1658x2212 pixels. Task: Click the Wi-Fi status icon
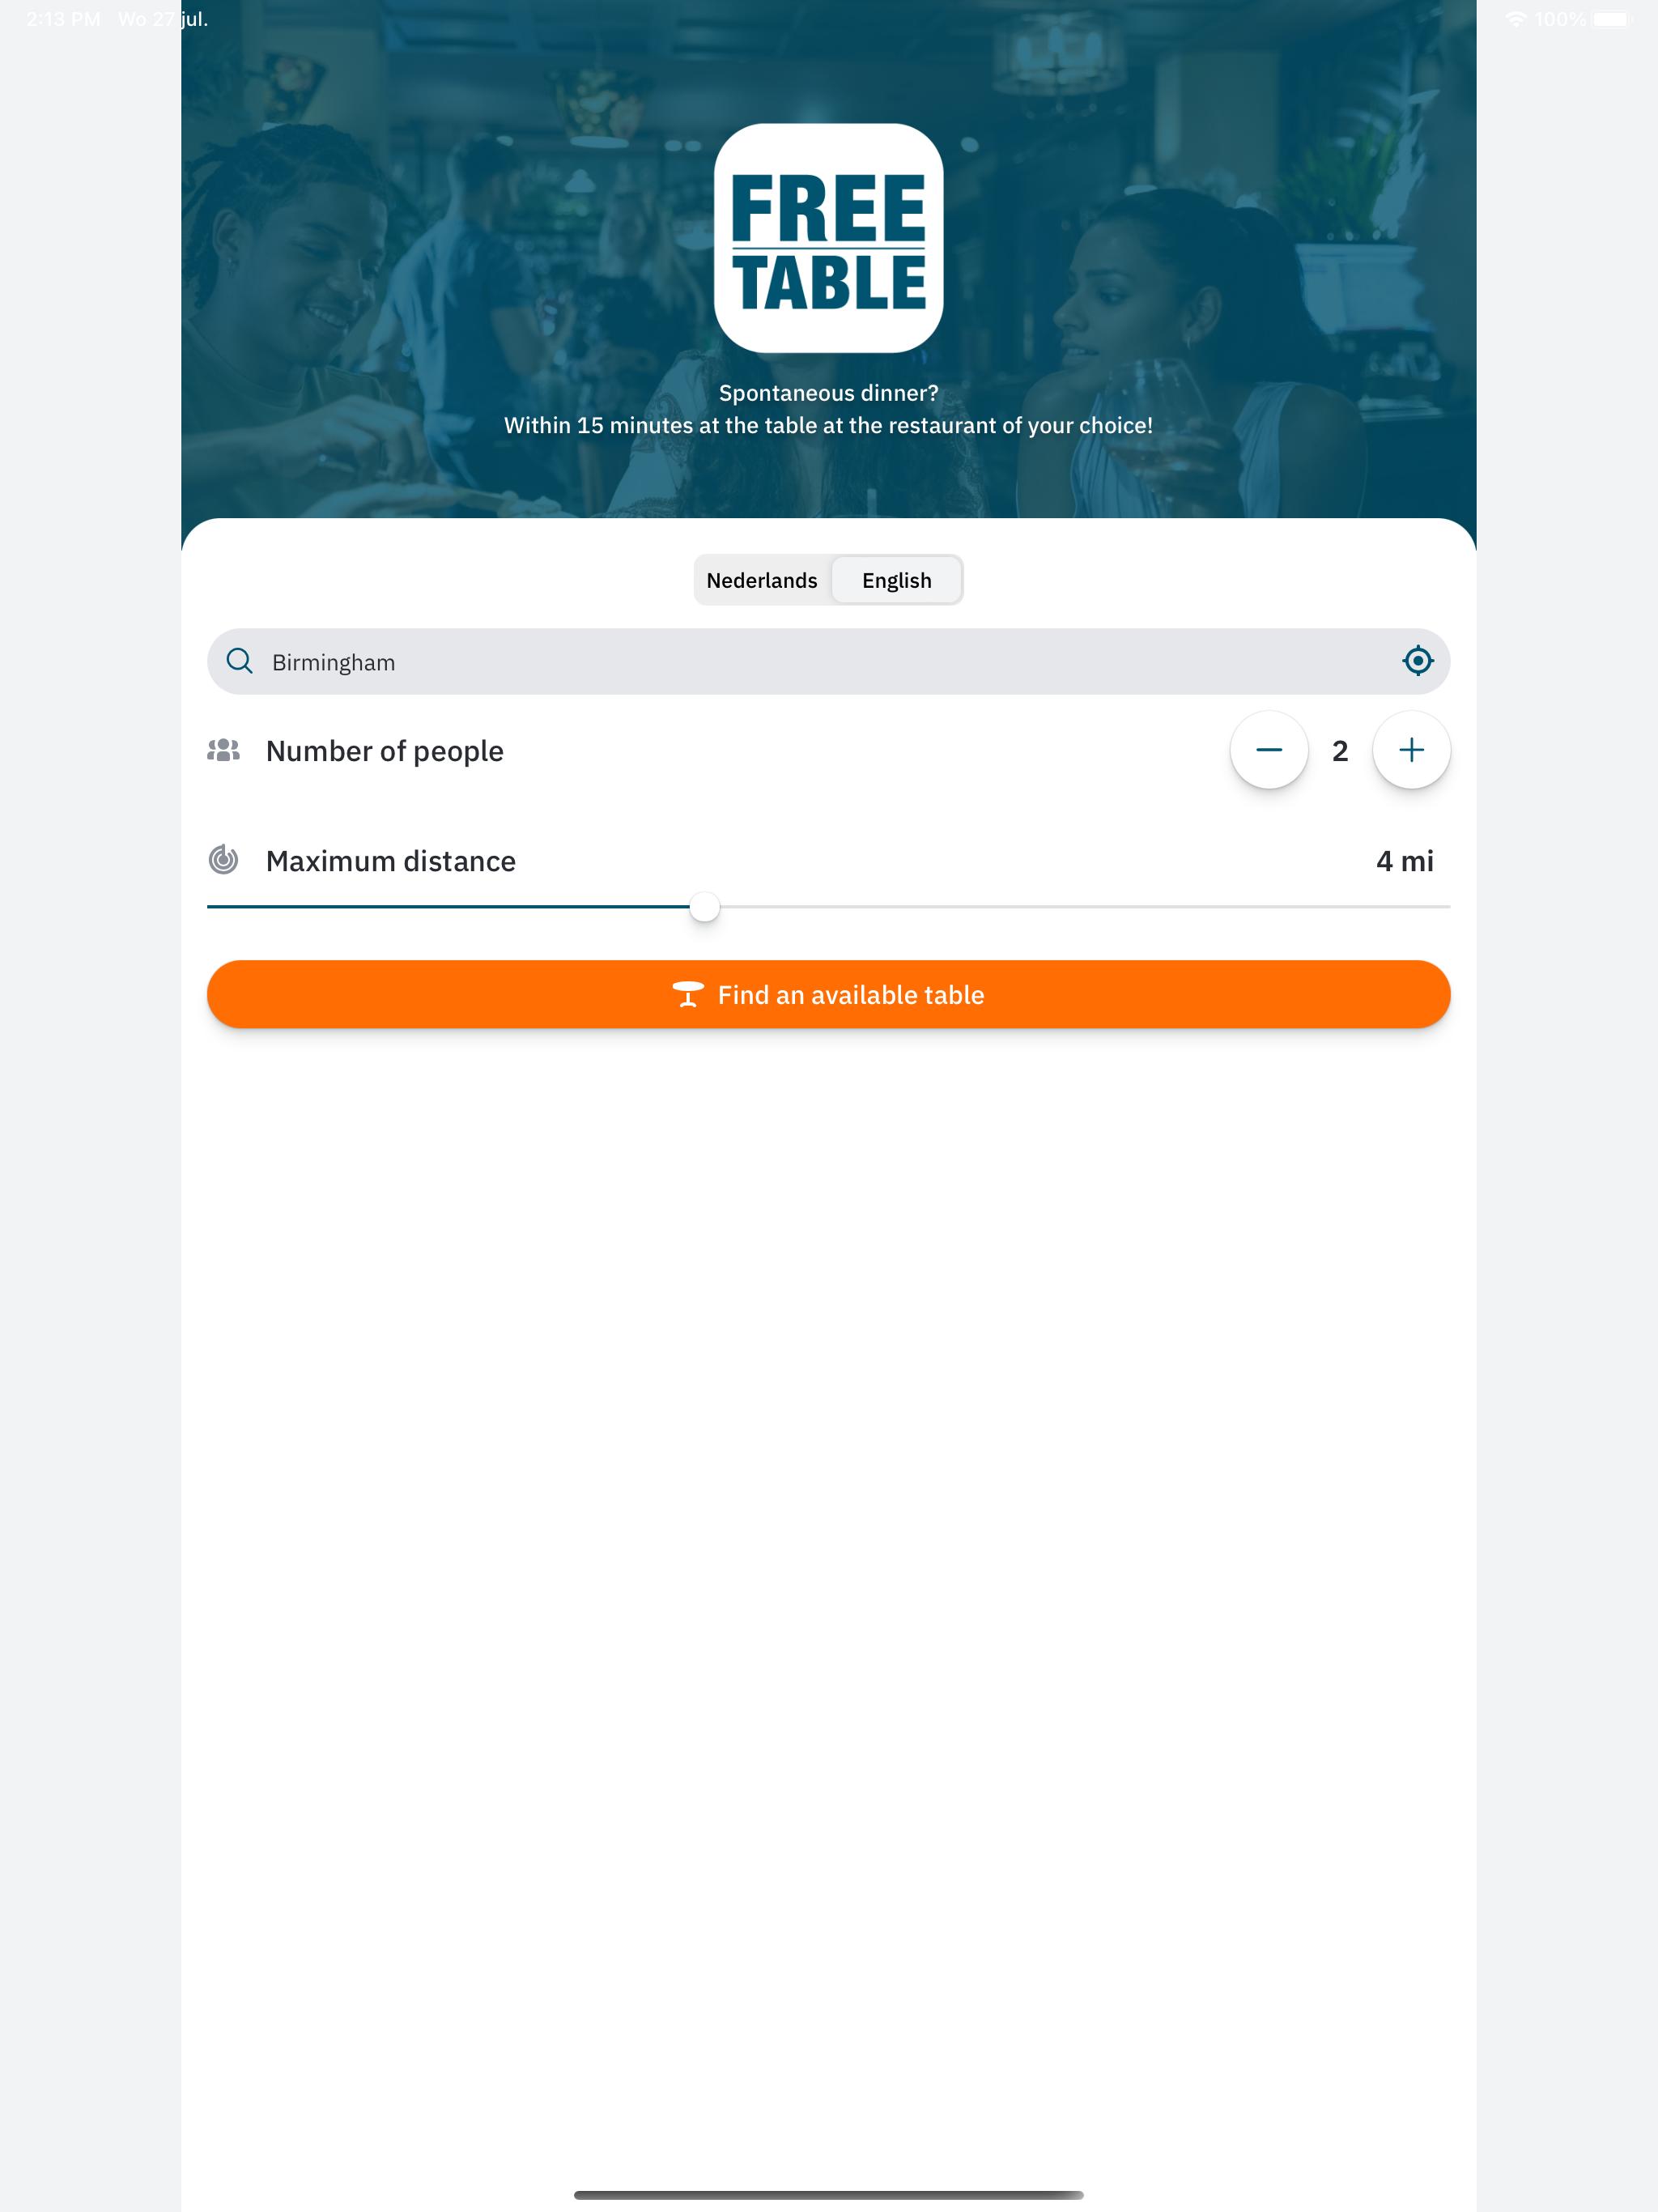coord(1515,19)
